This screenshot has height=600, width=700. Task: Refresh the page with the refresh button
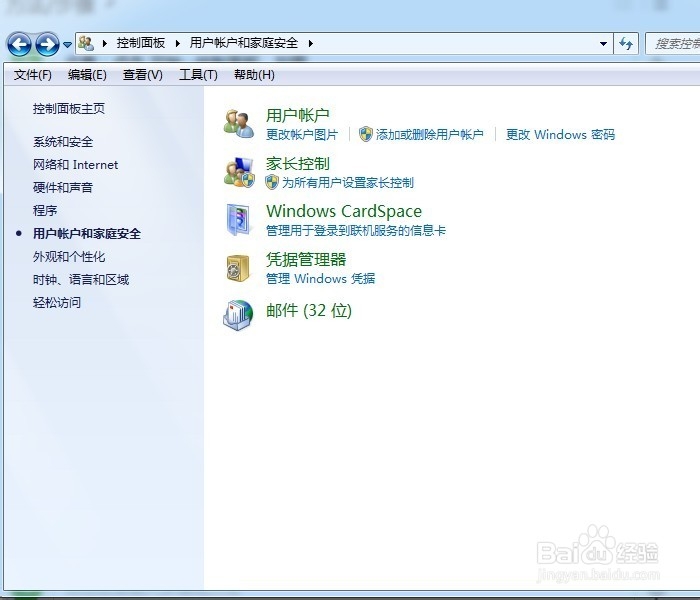pyautogui.click(x=626, y=44)
